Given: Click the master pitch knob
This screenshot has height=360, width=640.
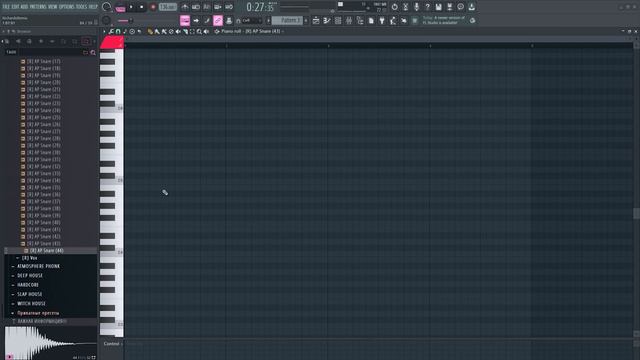Looking at the screenshot, I should click(x=106, y=20).
